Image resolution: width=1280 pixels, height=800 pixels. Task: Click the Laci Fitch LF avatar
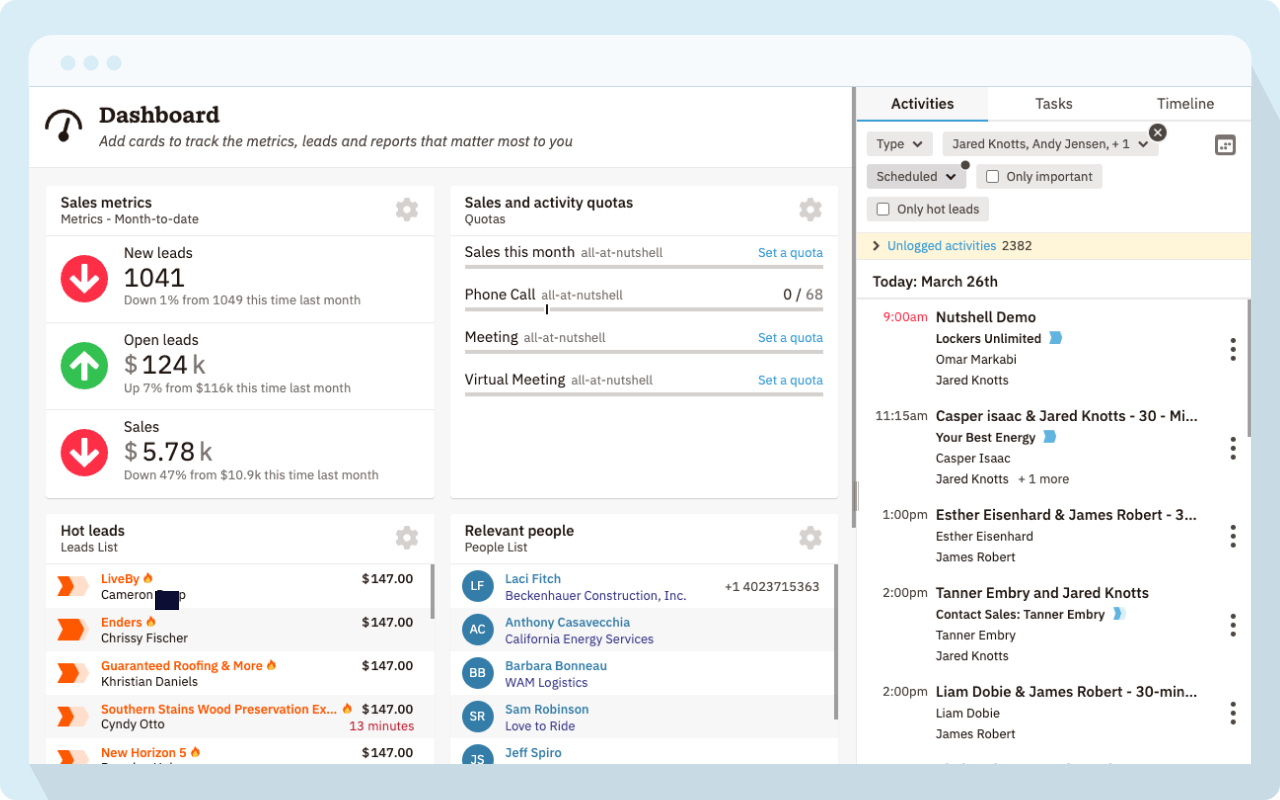tap(478, 586)
